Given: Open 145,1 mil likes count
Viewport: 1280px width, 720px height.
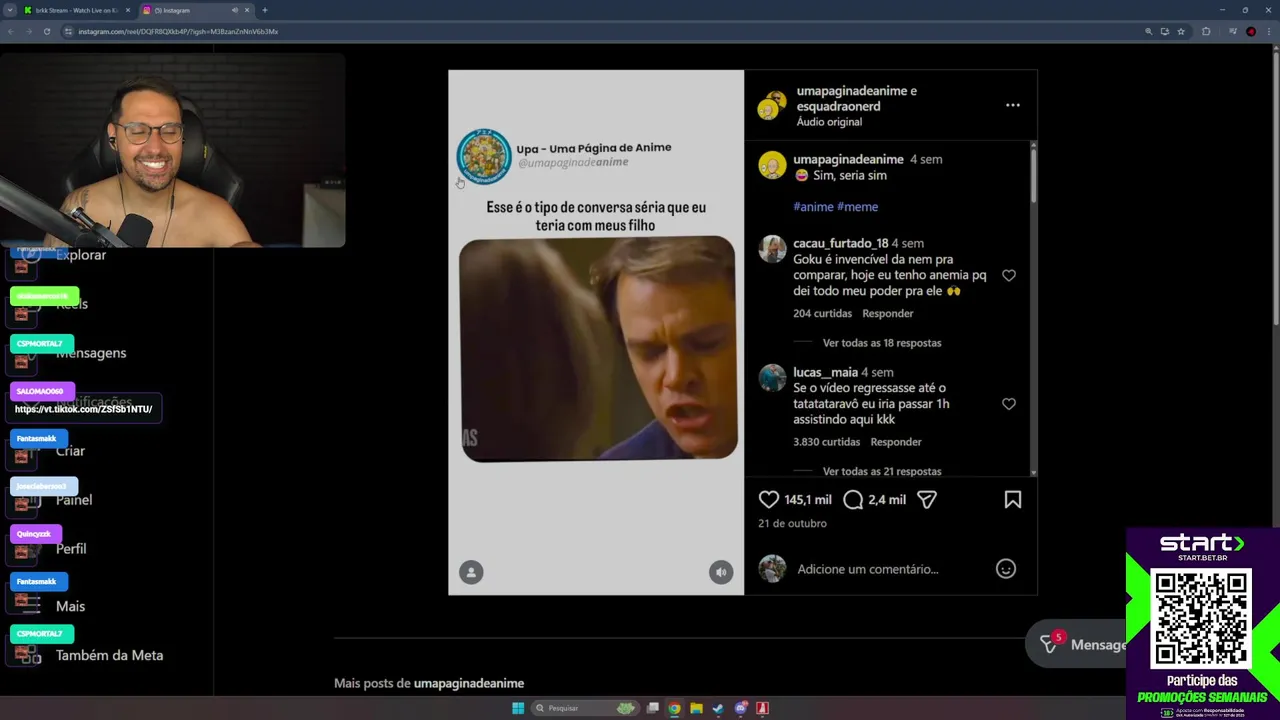Looking at the screenshot, I should point(808,500).
